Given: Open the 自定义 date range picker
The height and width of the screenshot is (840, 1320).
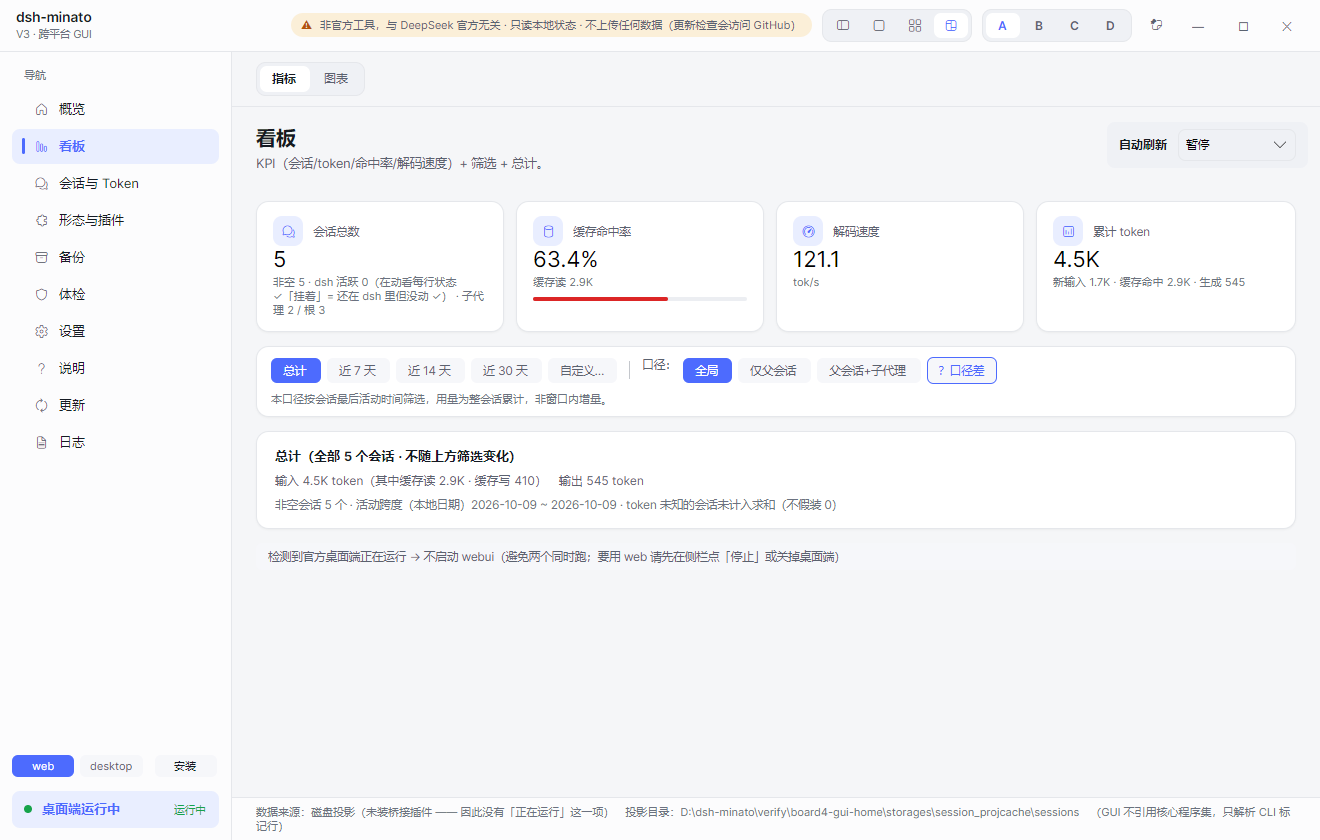Looking at the screenshot, I should (x=582, y=371).
